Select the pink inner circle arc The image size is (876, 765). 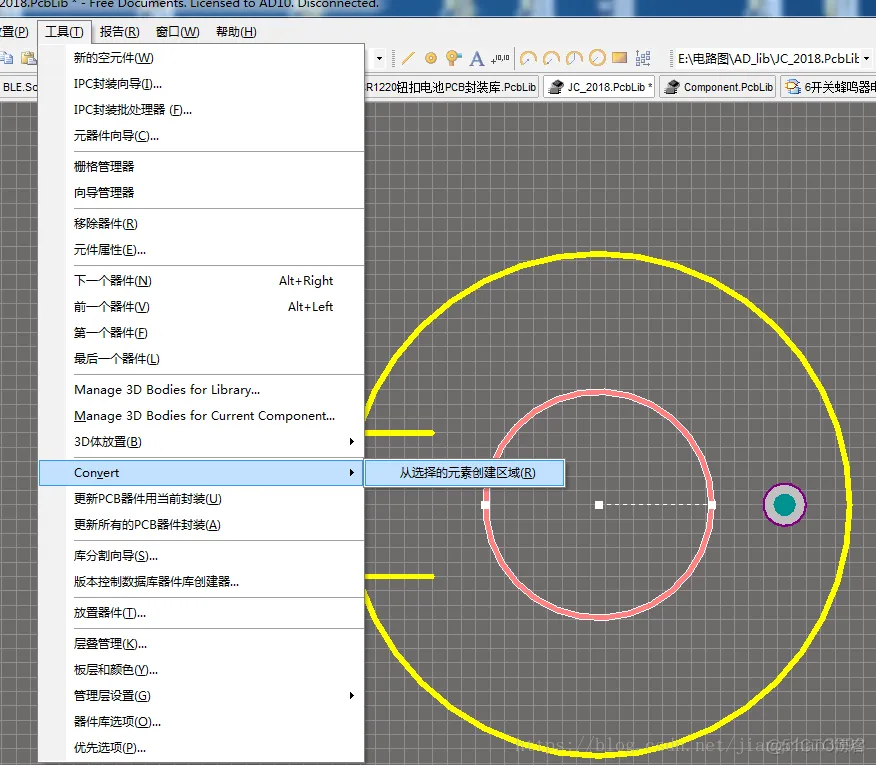[599, 392]
